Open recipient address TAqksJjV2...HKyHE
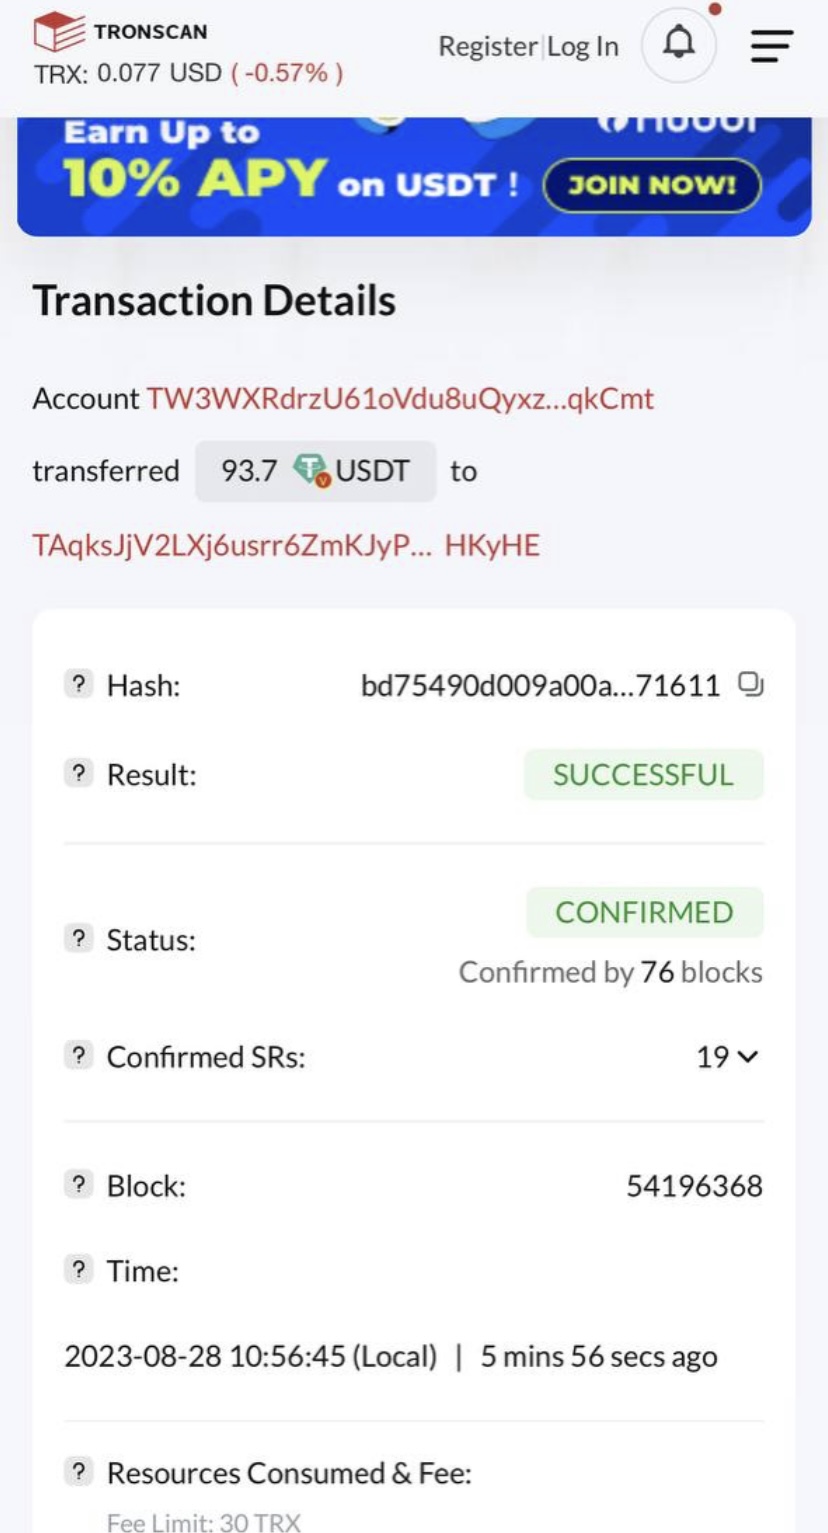Viewport: 828px width, 1533px height. click(286, 545)
